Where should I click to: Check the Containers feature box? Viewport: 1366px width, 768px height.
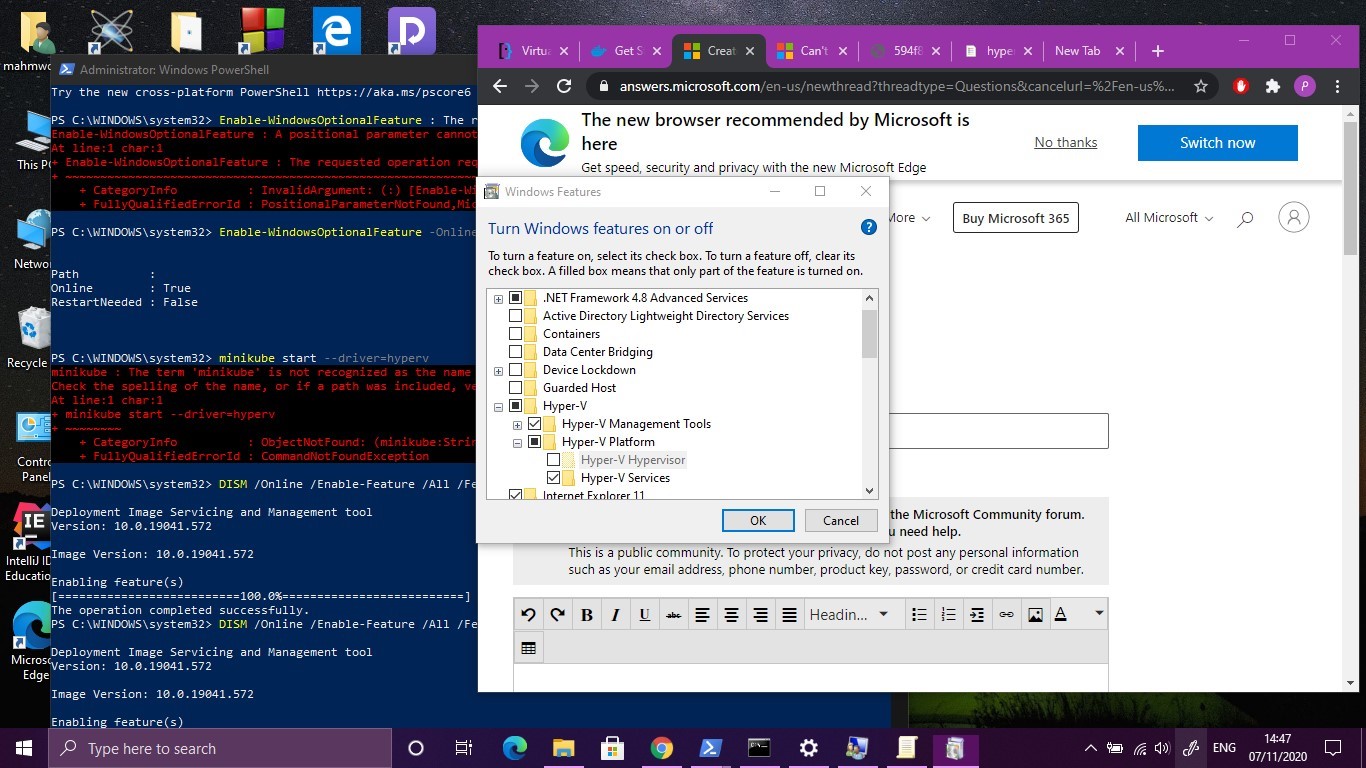click(516, 334)
